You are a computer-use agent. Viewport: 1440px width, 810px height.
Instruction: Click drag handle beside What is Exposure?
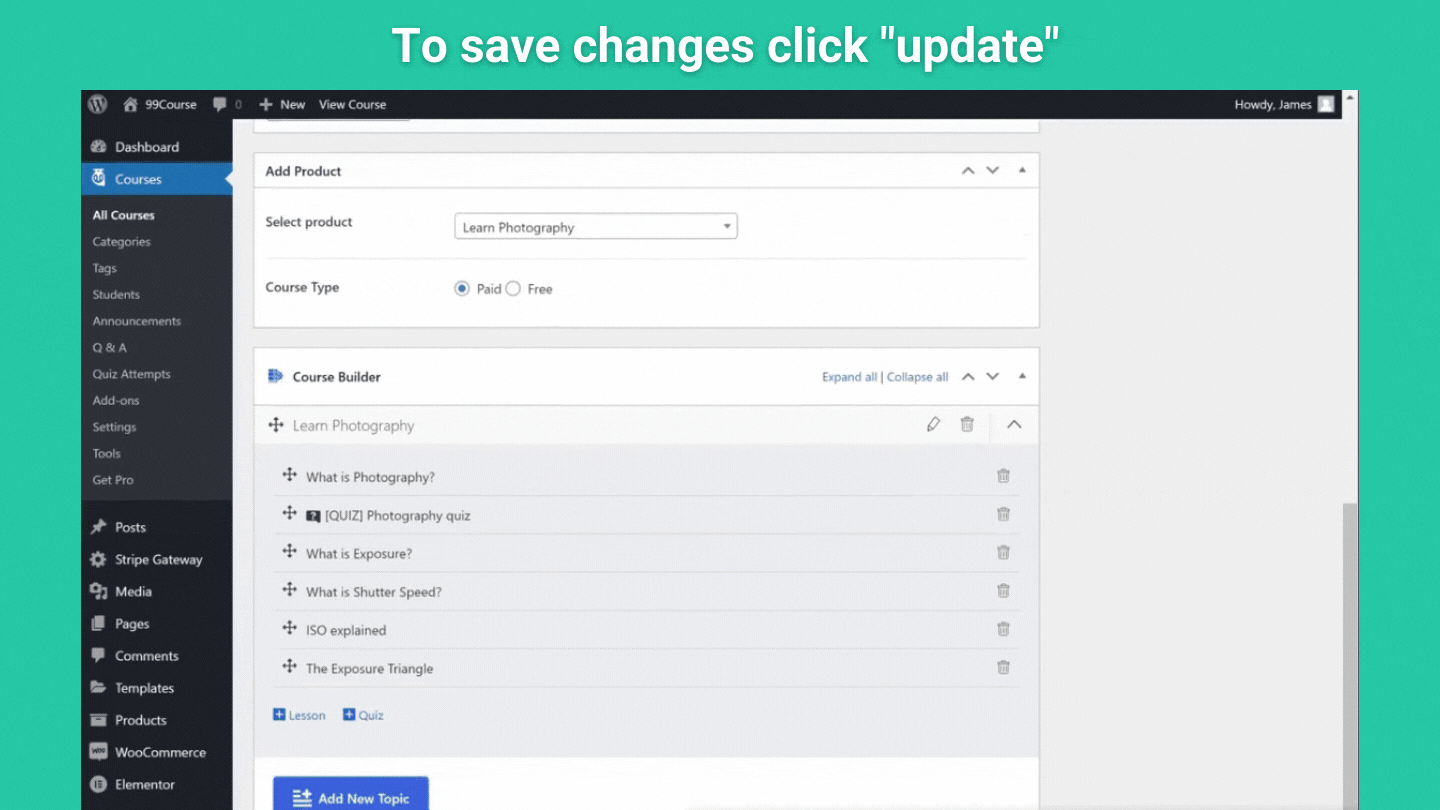pos(289,552)
